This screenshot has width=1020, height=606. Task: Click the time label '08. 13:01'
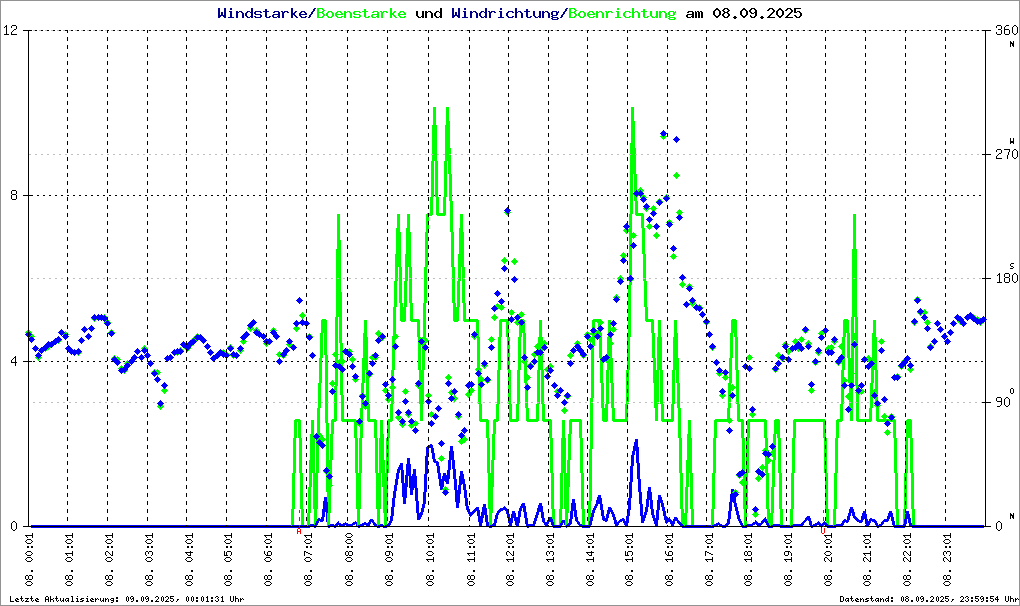tap(548, 560)
